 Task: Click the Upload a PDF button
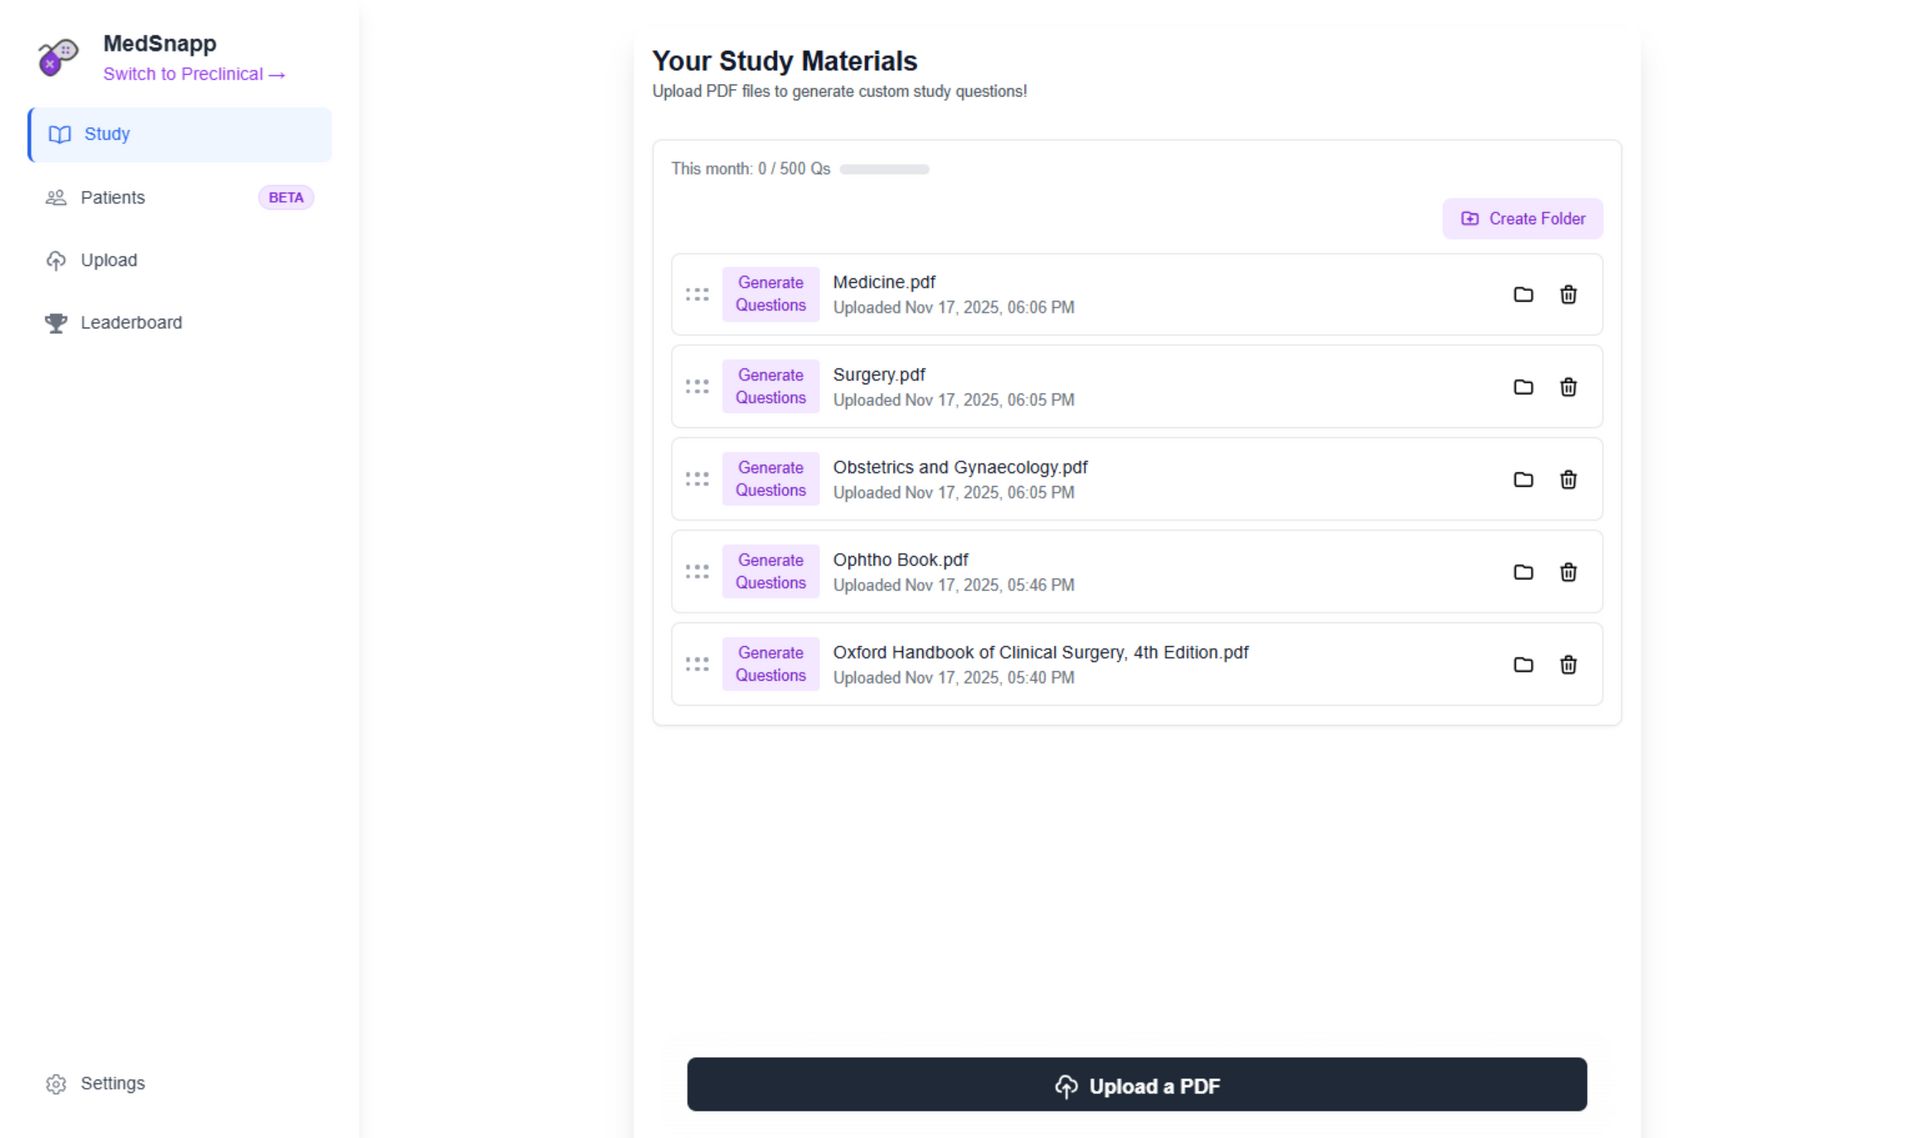click(x=1136, y=1085)
